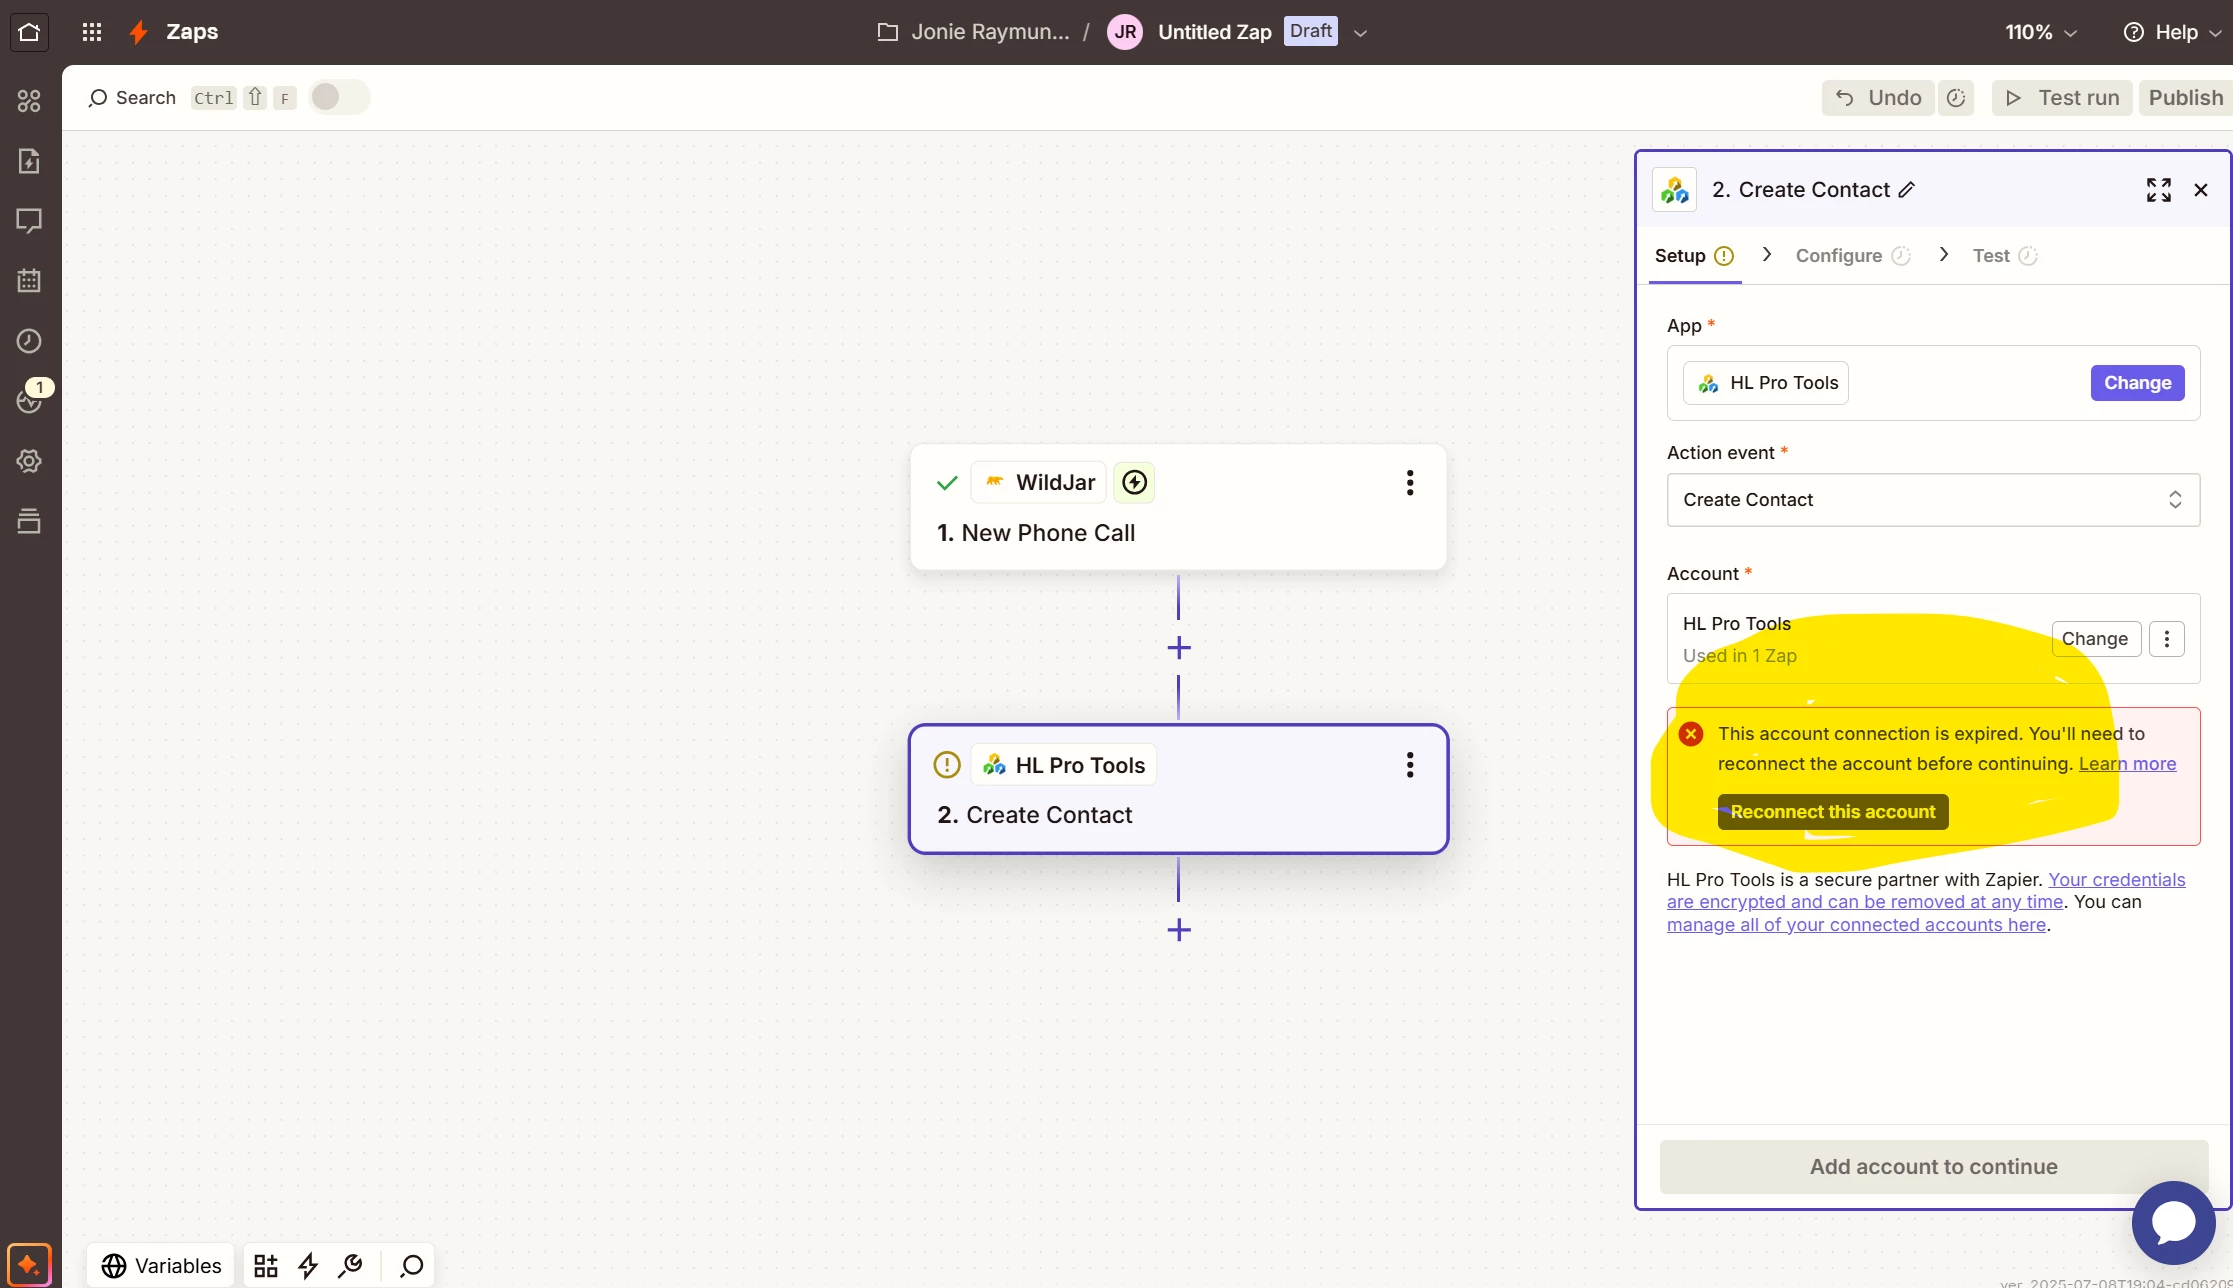Open the AI copilot sparkle icon

point(29,1264)
